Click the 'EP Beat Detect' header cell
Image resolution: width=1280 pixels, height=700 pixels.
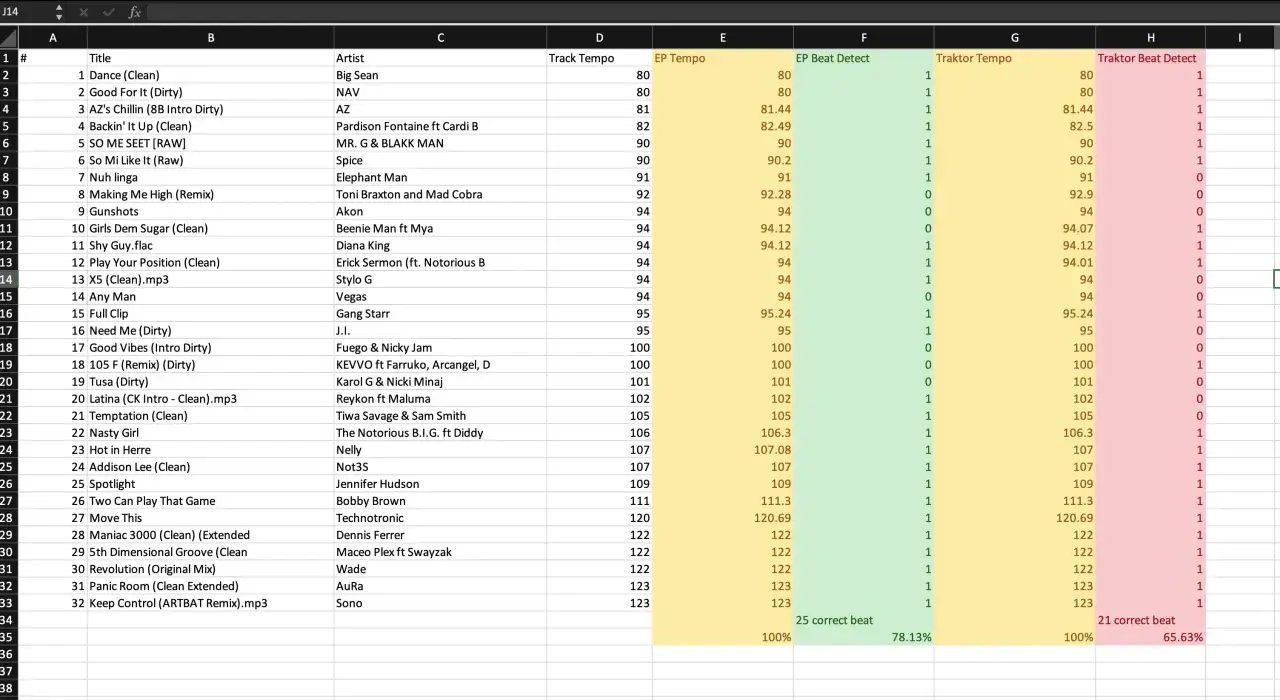(864, 58)
